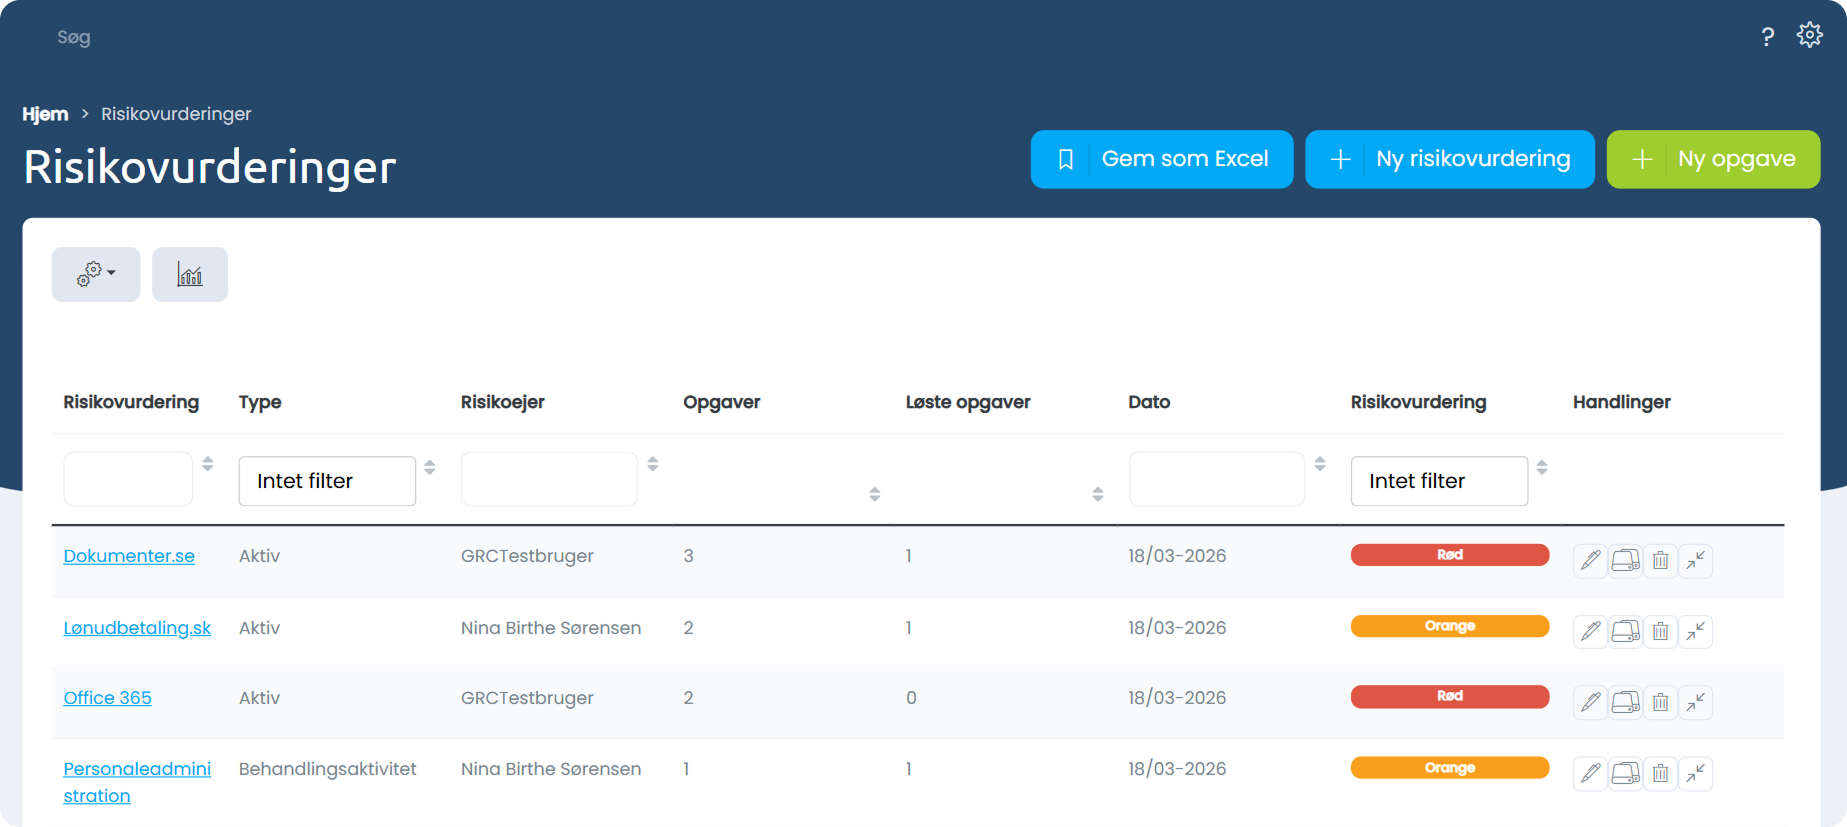The image size is (1847, 827).
Task: Edit the Office 365 row with the pencil icon
Action: coord(1590,702)
